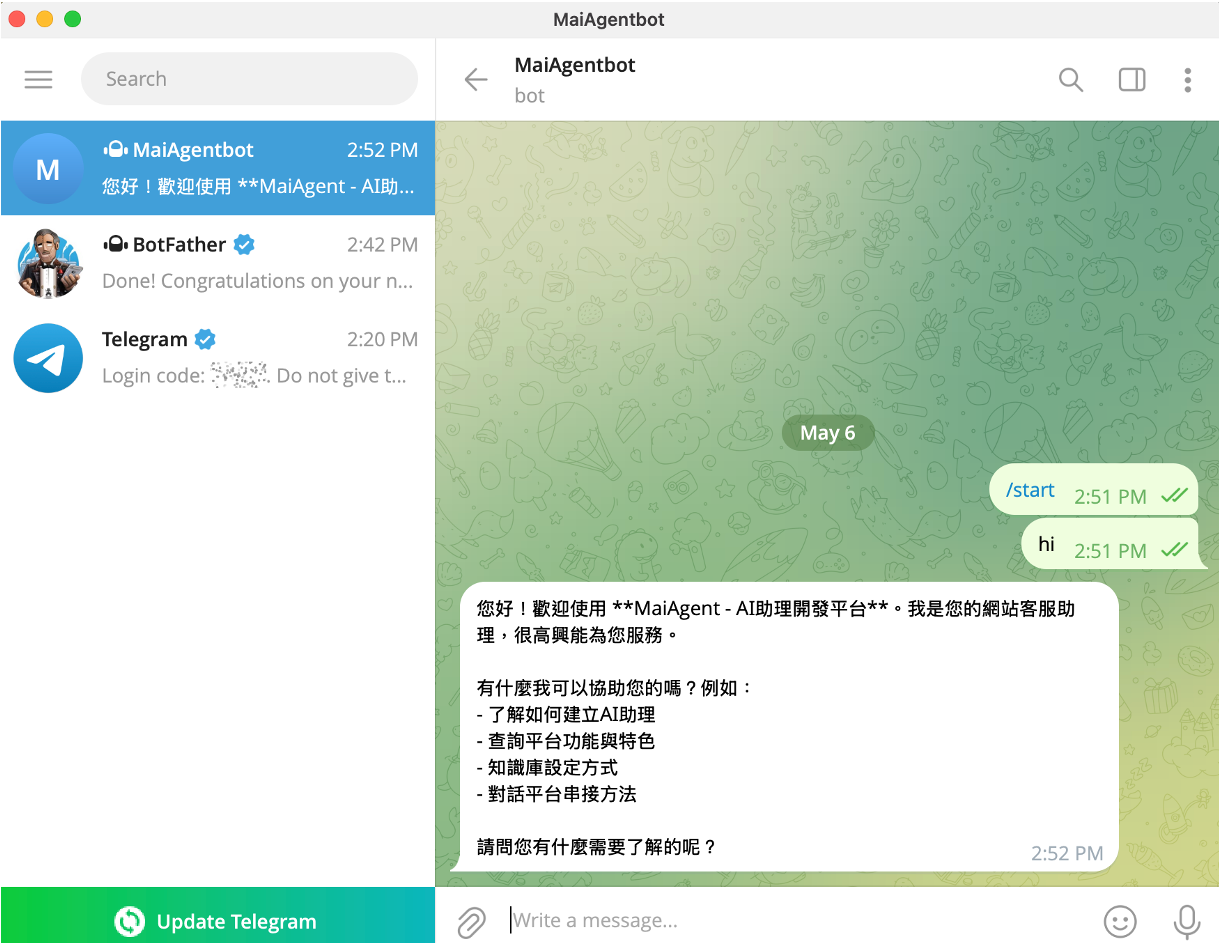The width and height of the screenshot is (1220, 945).
Task: Click the /start command link
Action: click(1030, 490)
